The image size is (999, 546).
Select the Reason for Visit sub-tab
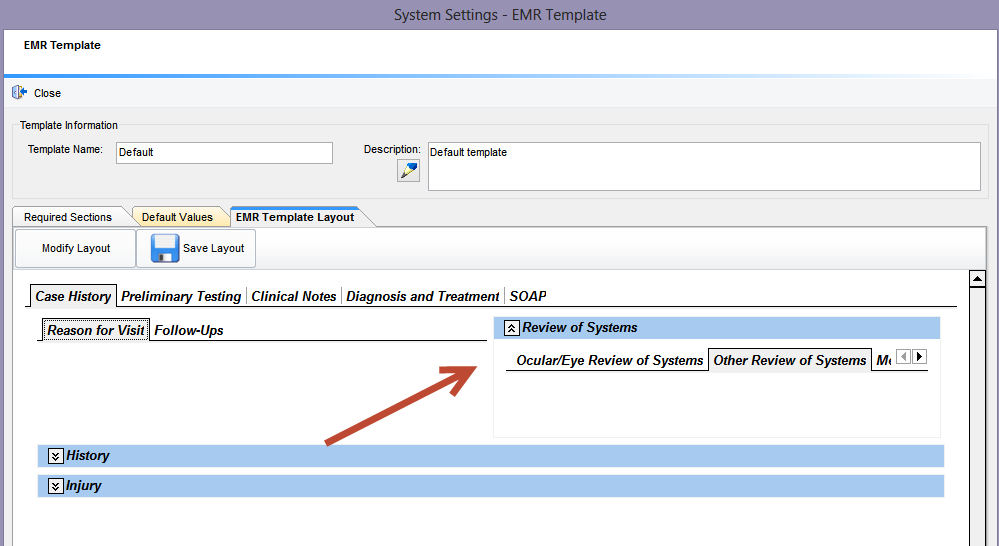click(x=96, y=330)
